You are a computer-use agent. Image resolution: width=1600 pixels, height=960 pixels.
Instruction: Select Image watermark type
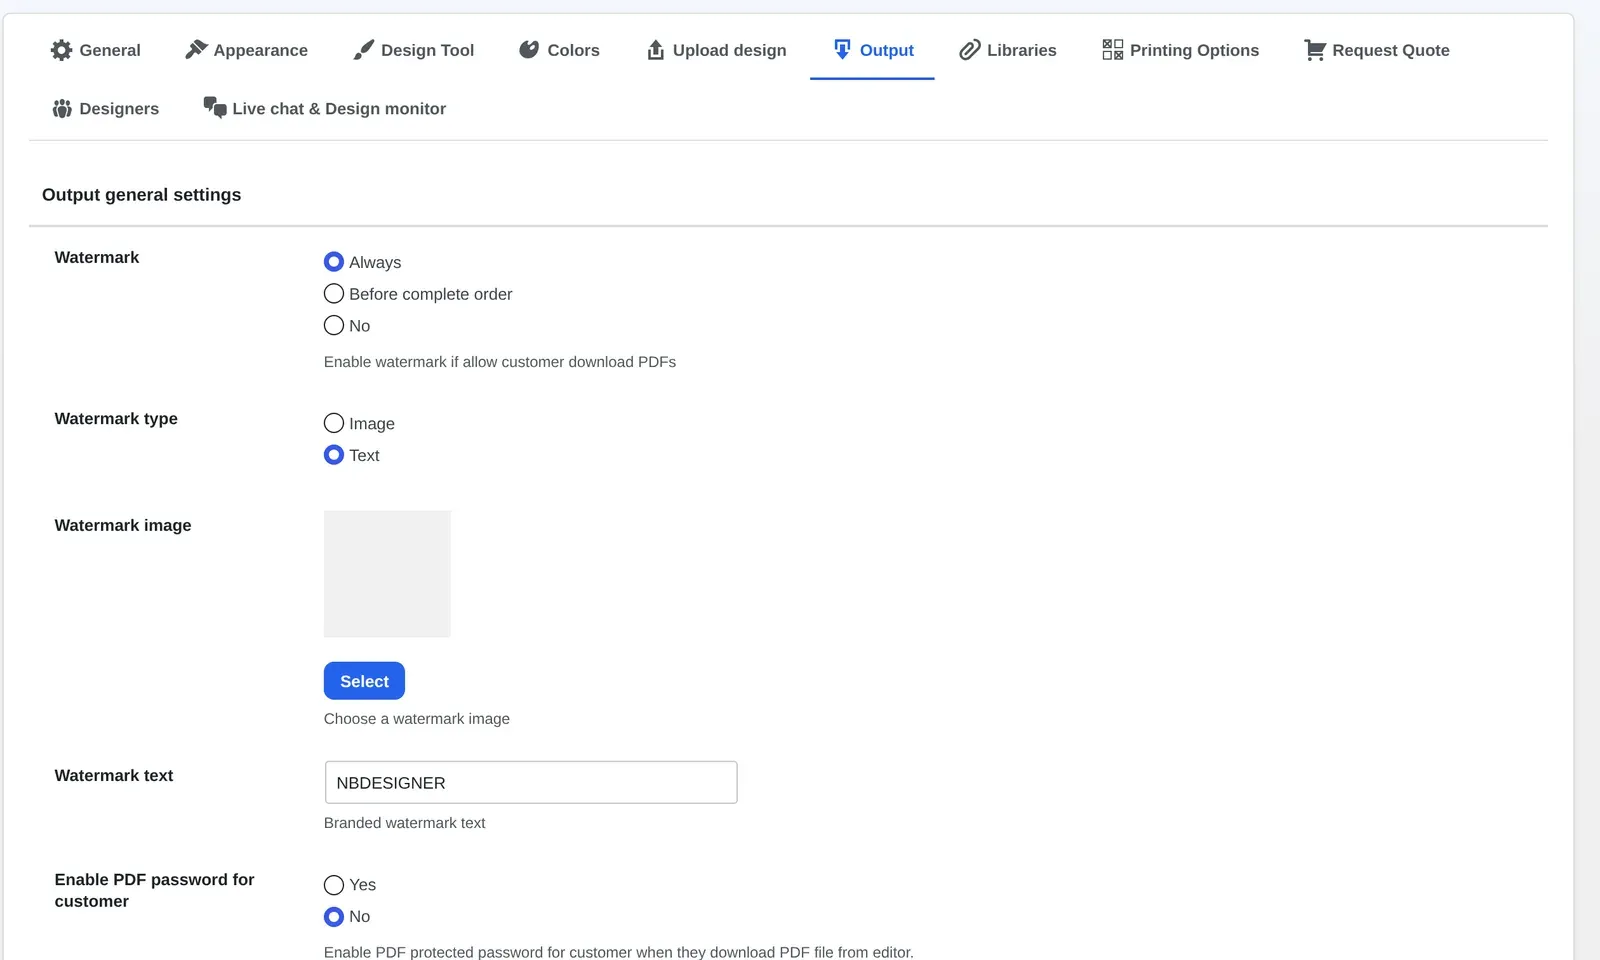tap(334, 423)
